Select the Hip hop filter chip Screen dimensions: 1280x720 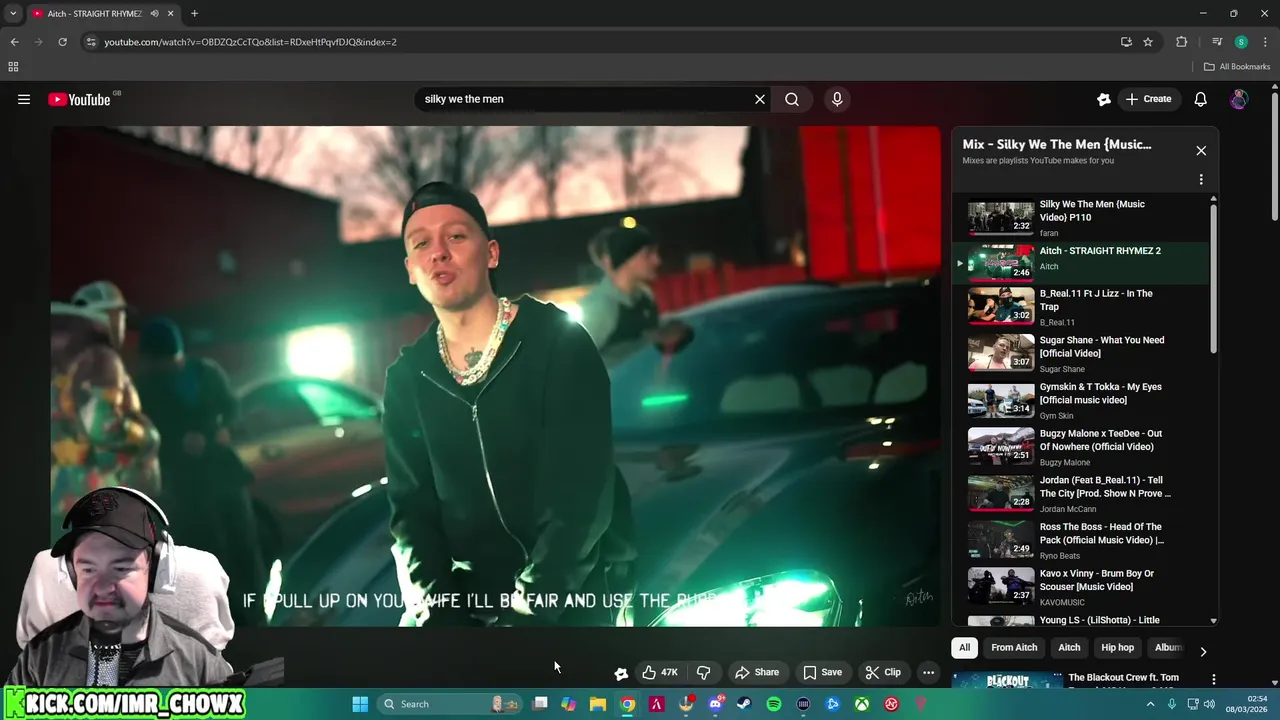[x=1117, y=647]
